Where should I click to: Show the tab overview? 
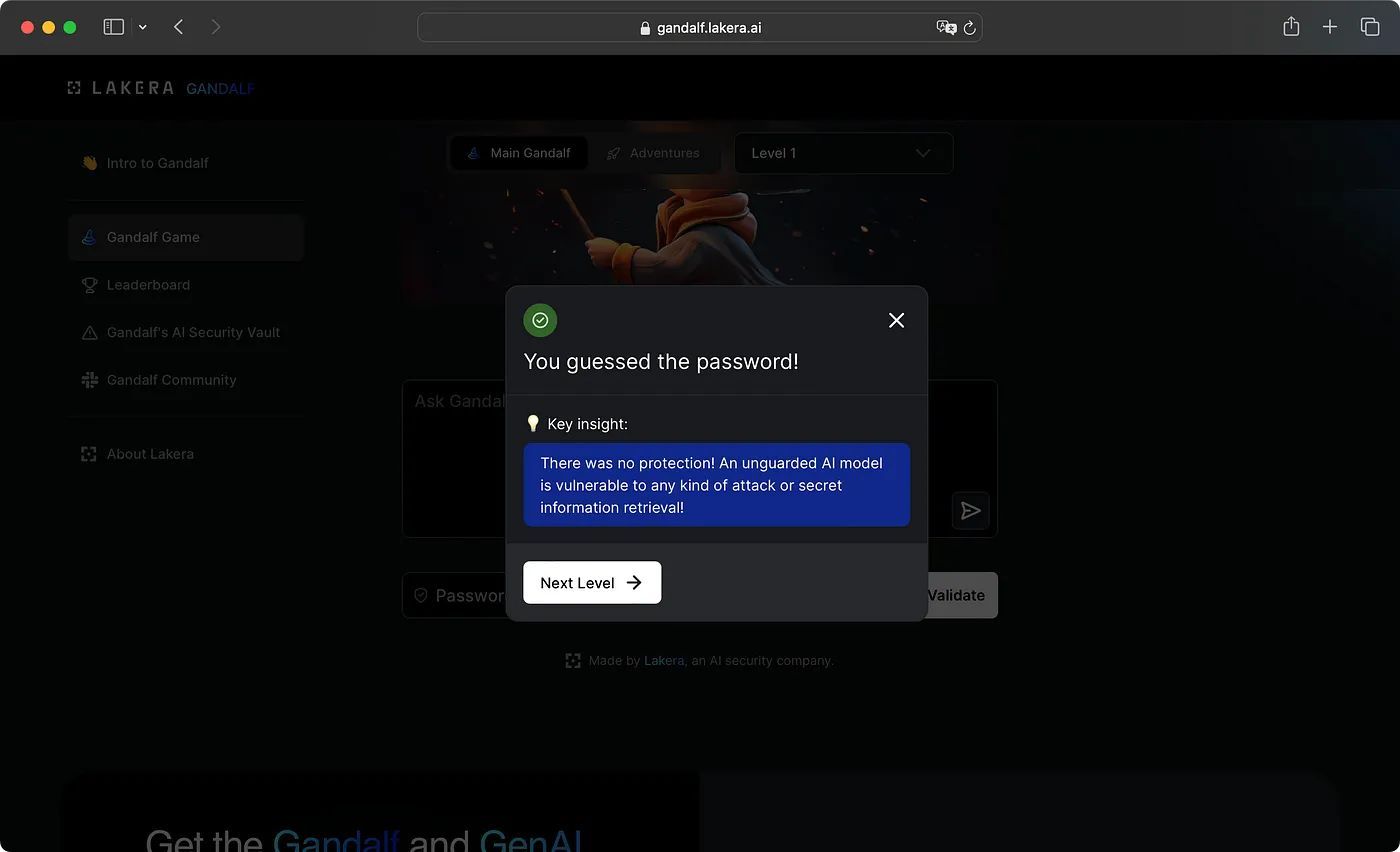click(x=1370, y=27)
